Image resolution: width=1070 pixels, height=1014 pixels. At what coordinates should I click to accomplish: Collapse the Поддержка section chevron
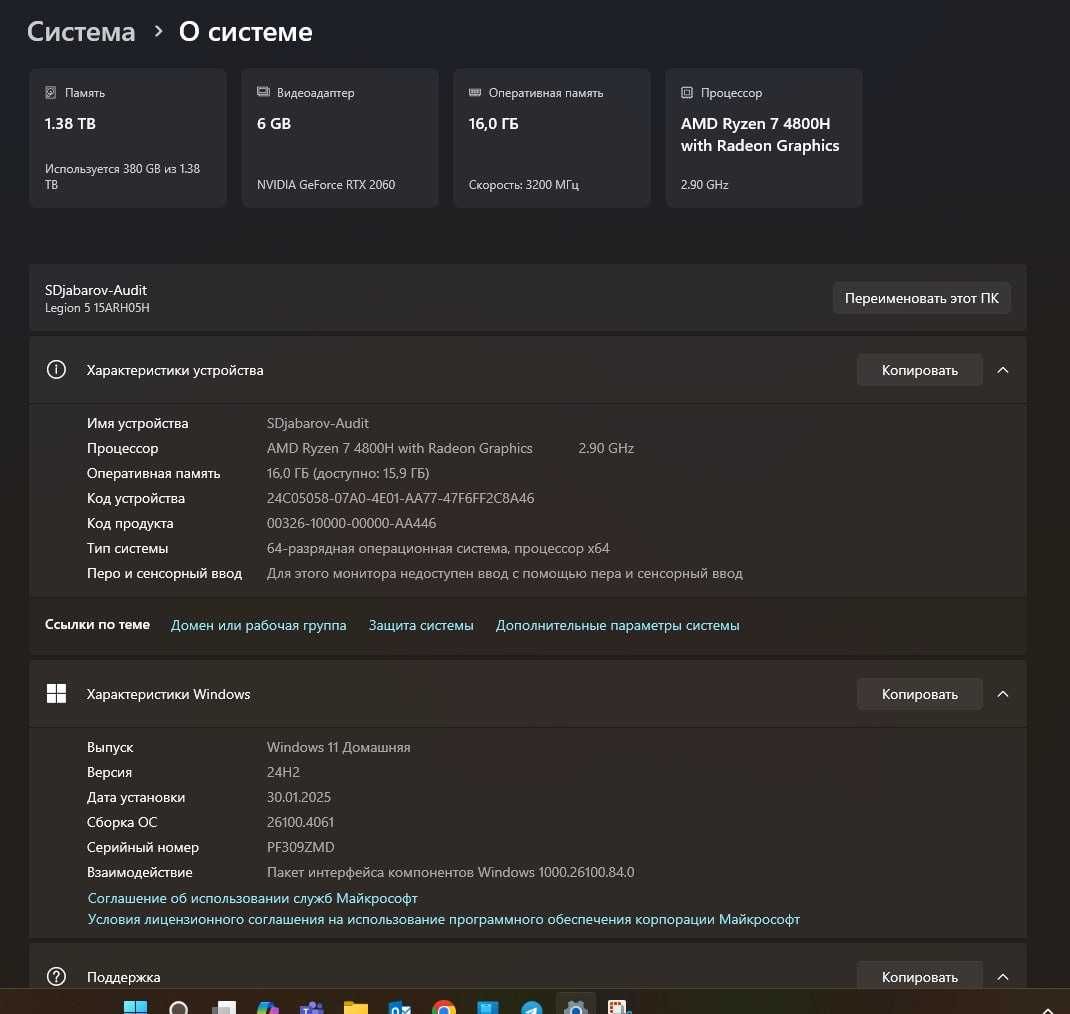pyautogui.click(x=1002, y=976)
